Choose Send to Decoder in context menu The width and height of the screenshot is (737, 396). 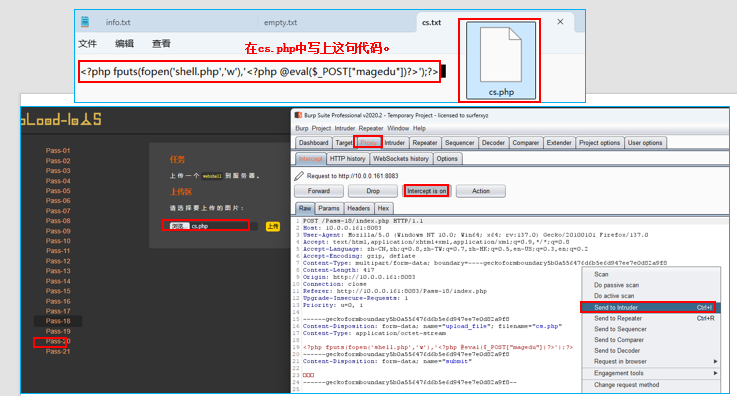pyautogui.click(x=651, y=351)
